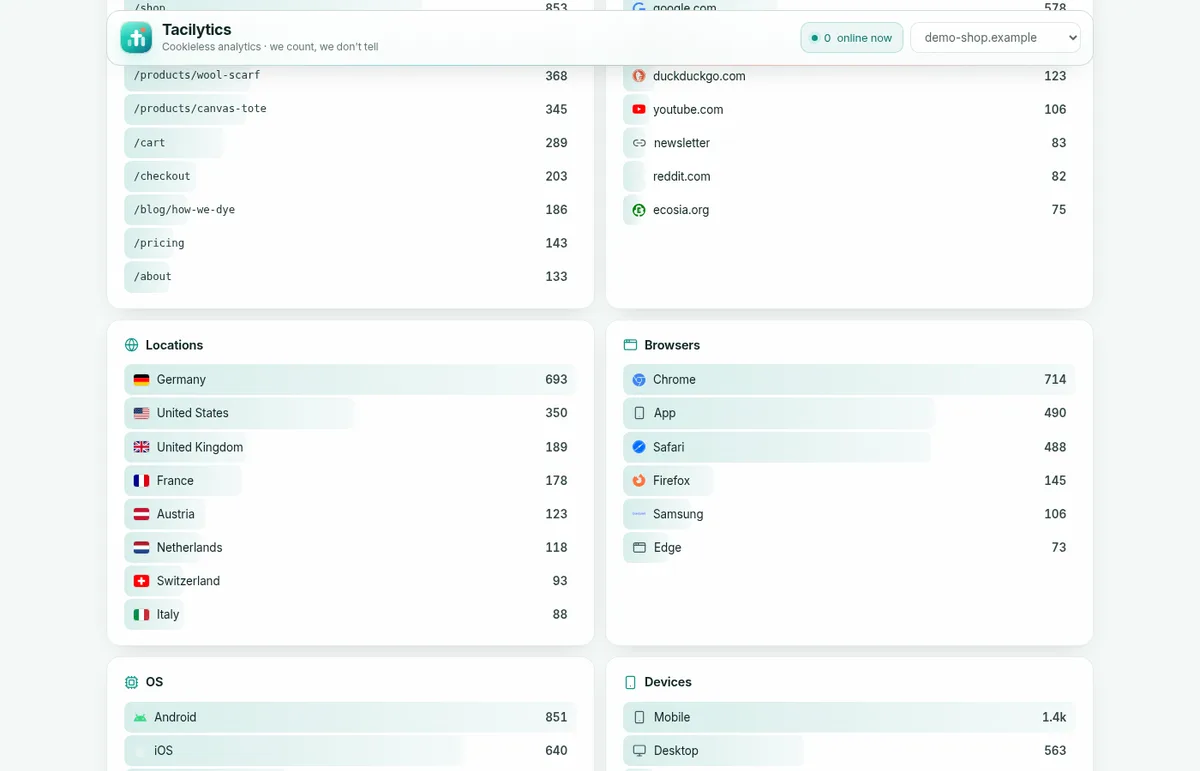Click the Browsers window icon

[630, 345]
